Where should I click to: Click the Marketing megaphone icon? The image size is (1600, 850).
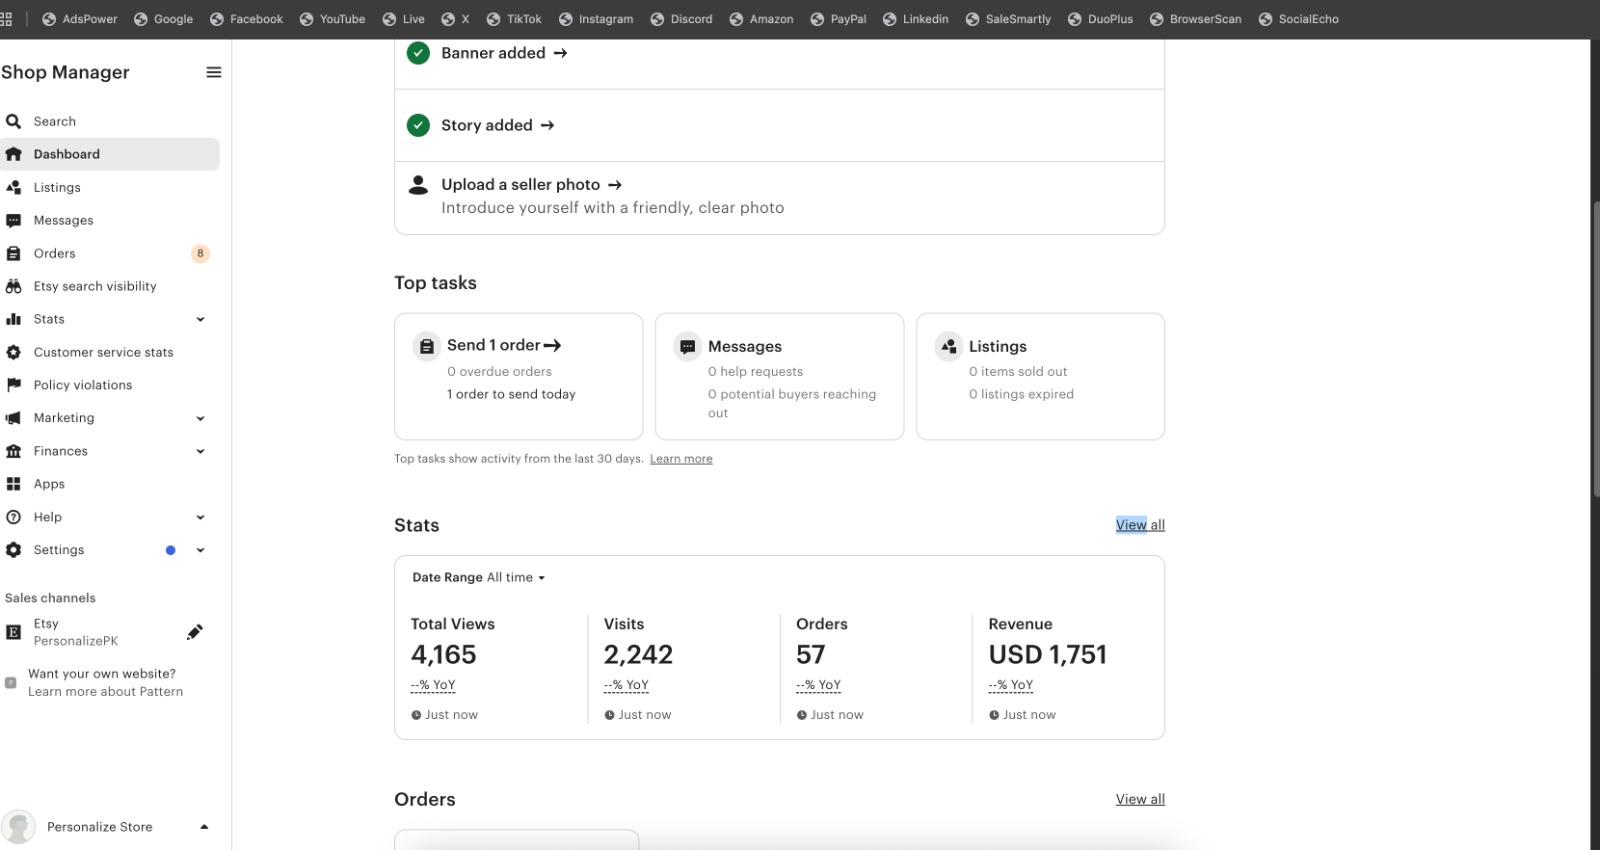[x=13, y=418]
